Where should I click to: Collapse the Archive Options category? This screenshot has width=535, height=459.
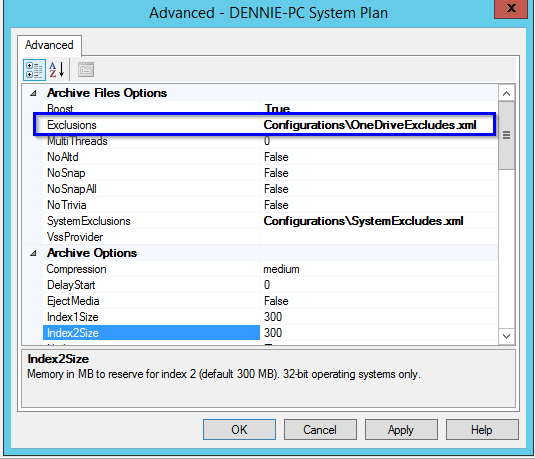pos(33,253)
